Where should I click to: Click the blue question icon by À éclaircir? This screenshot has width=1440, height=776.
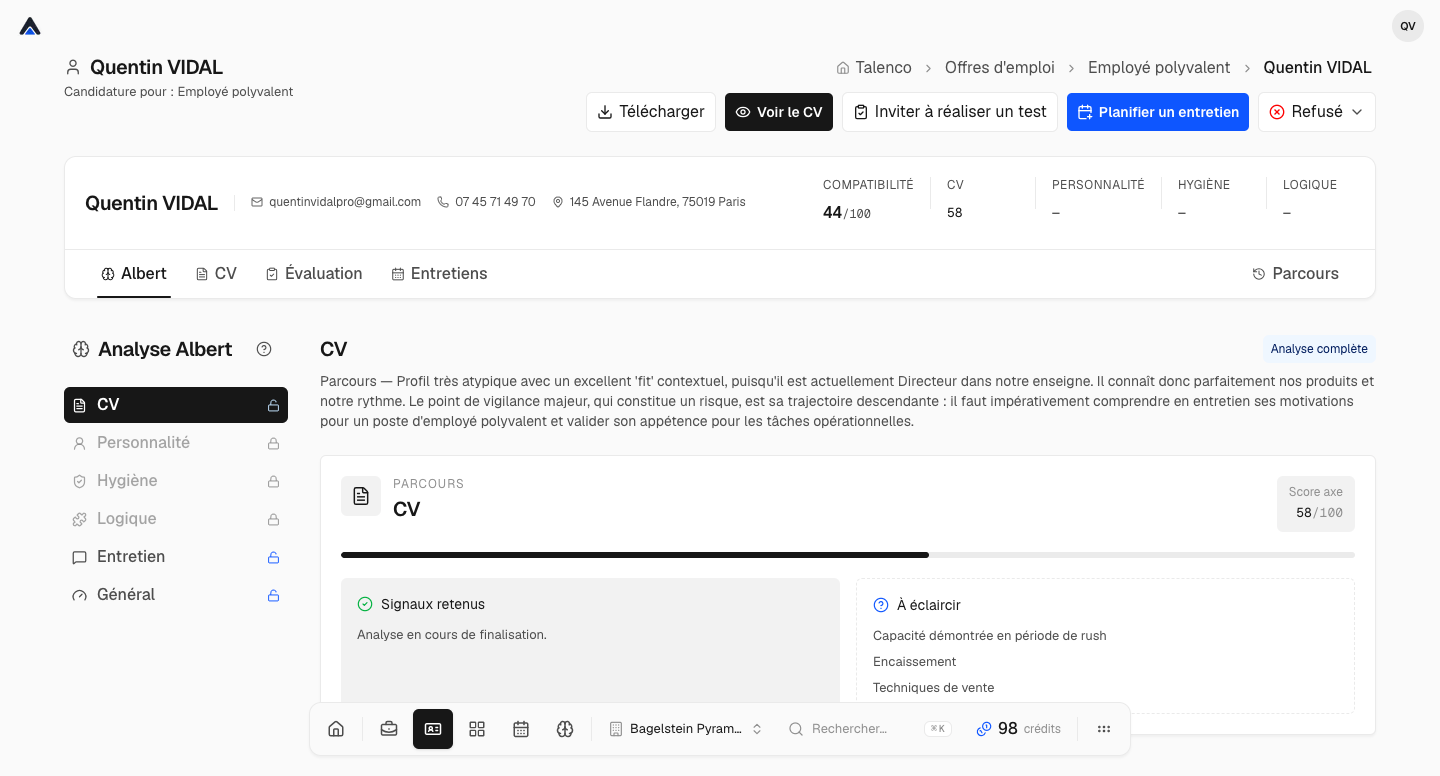click(x=881, y=605)
